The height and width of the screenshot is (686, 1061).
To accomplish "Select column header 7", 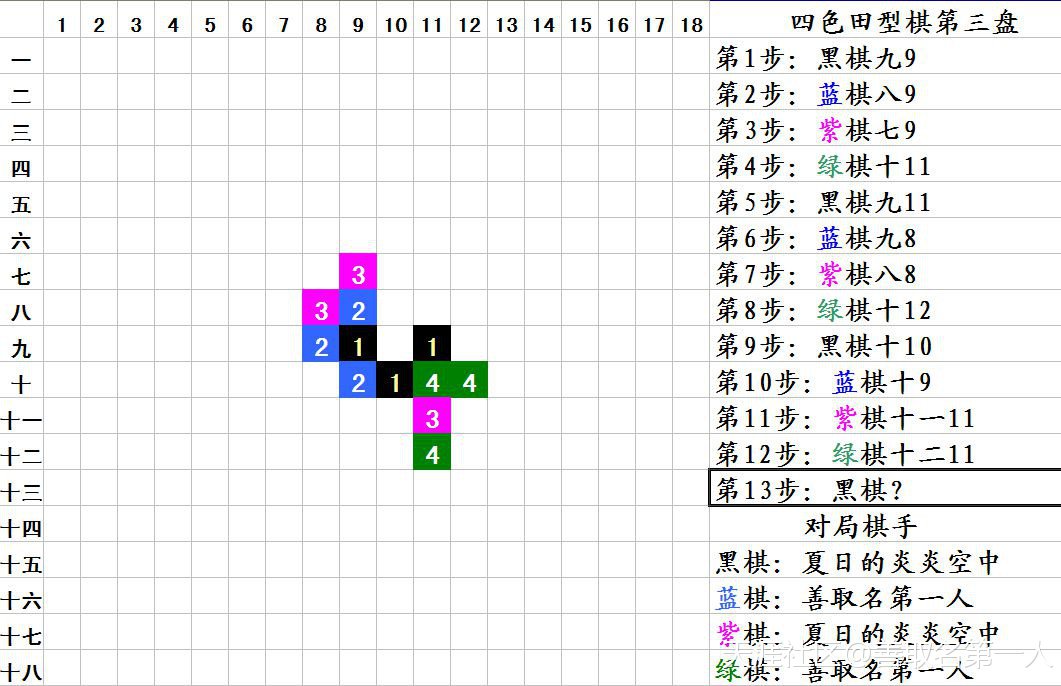I will [284, 25].
